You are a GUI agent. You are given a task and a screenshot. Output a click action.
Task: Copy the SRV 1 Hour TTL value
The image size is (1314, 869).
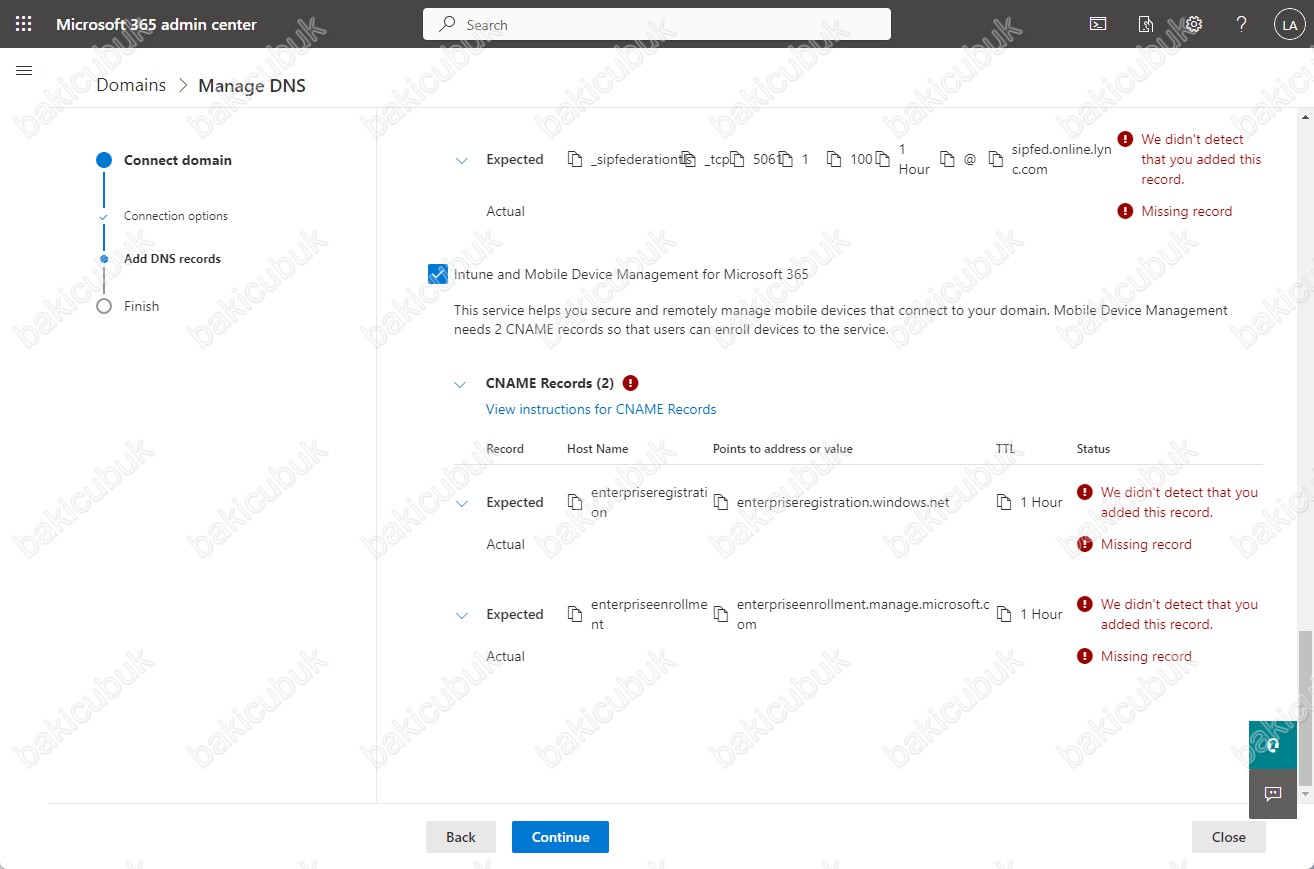(x=882, y=160)
